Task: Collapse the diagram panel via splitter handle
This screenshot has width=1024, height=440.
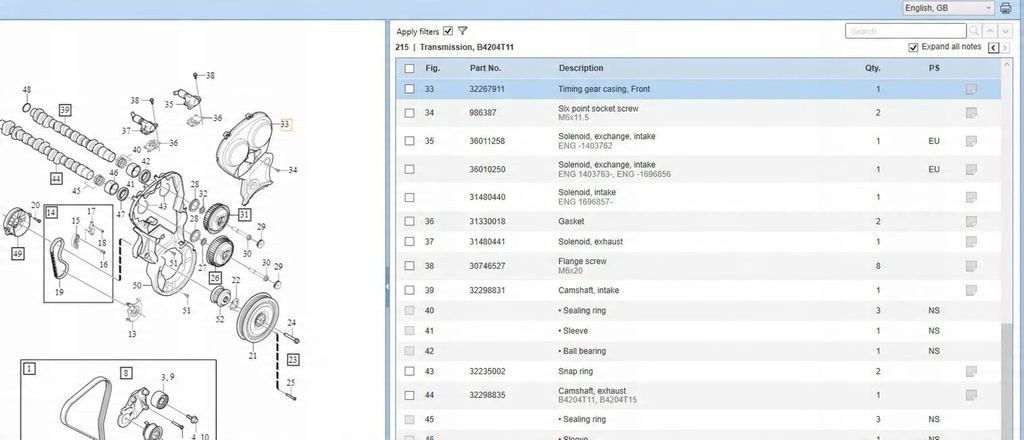Action: 387,286
